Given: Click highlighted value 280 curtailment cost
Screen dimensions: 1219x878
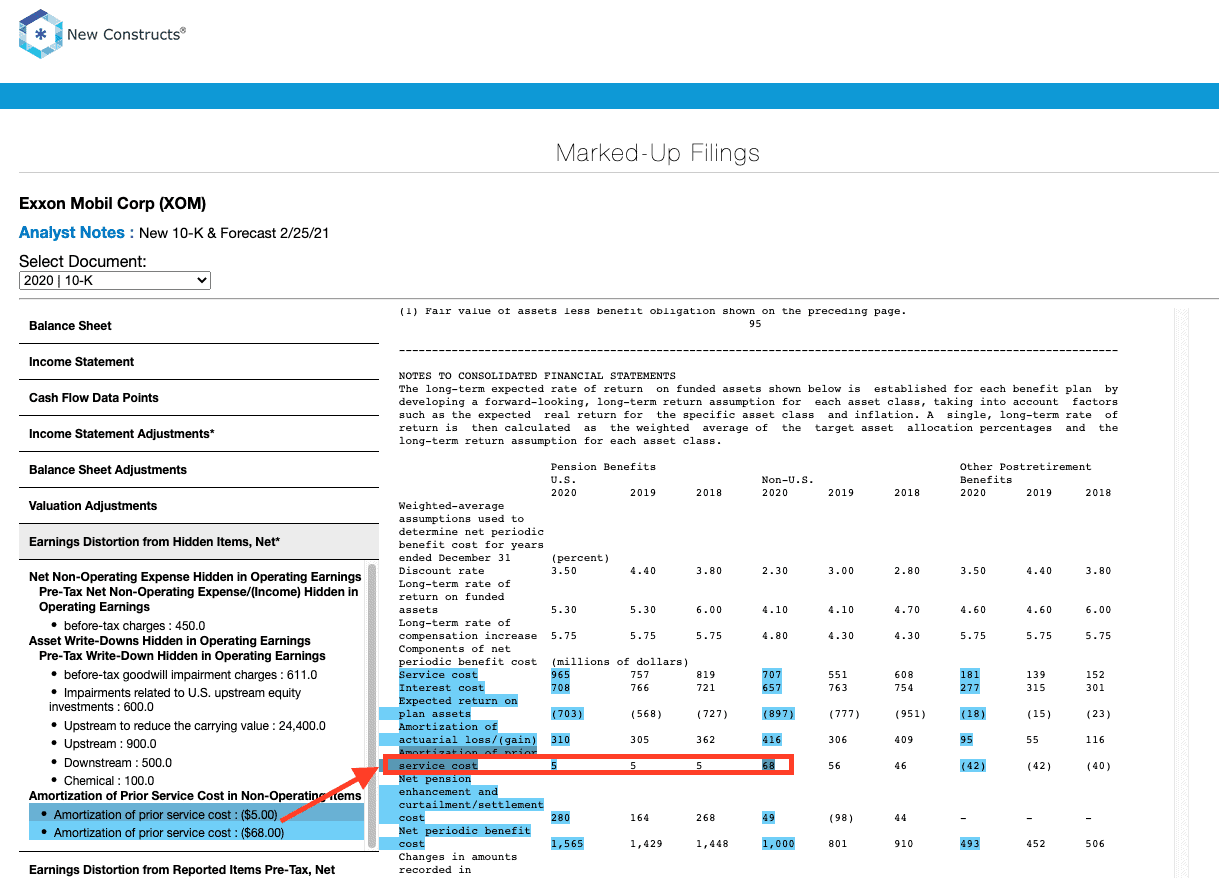Looking at the screenshot, I should pos(561,818).
